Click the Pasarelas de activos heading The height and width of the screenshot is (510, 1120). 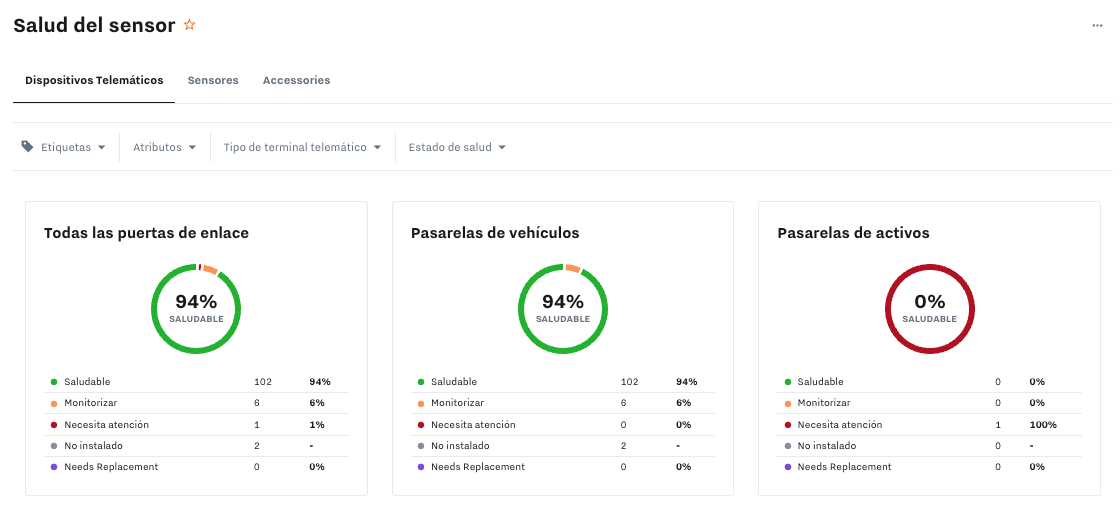[853, 233]
